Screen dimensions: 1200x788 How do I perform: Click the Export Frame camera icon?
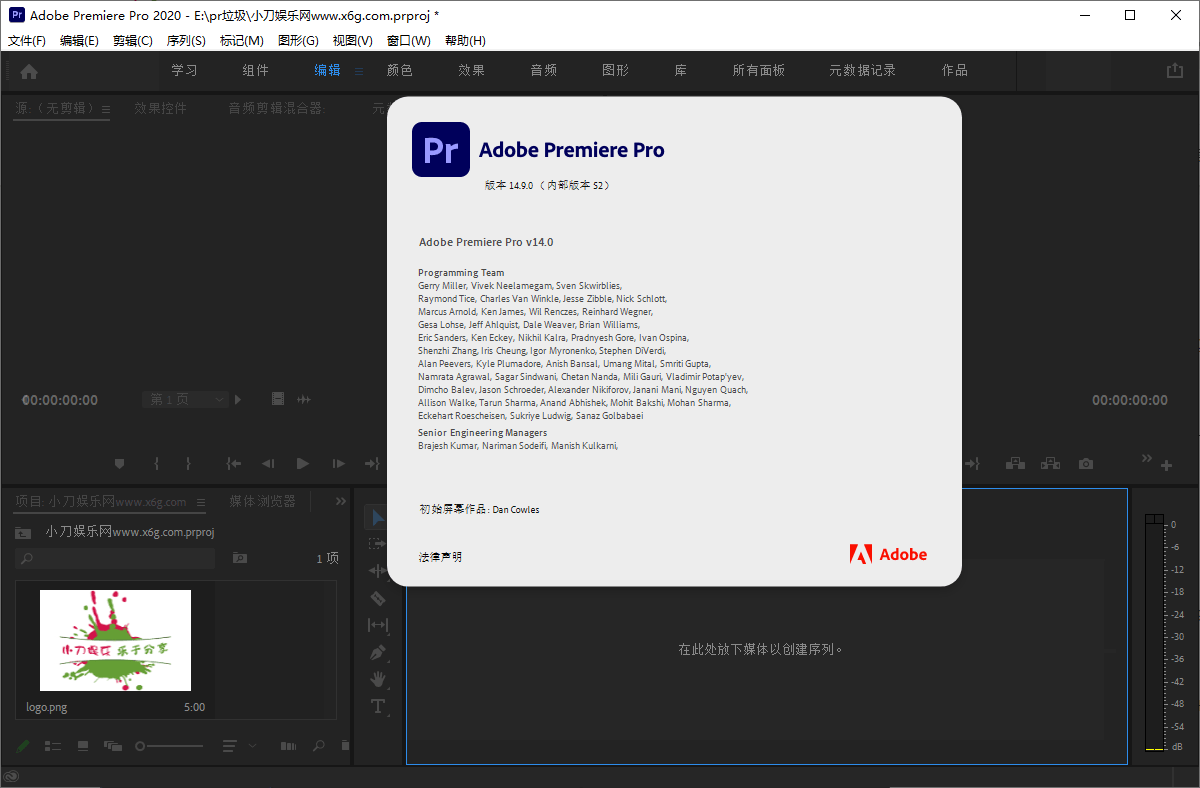[x=1086, y=464]
